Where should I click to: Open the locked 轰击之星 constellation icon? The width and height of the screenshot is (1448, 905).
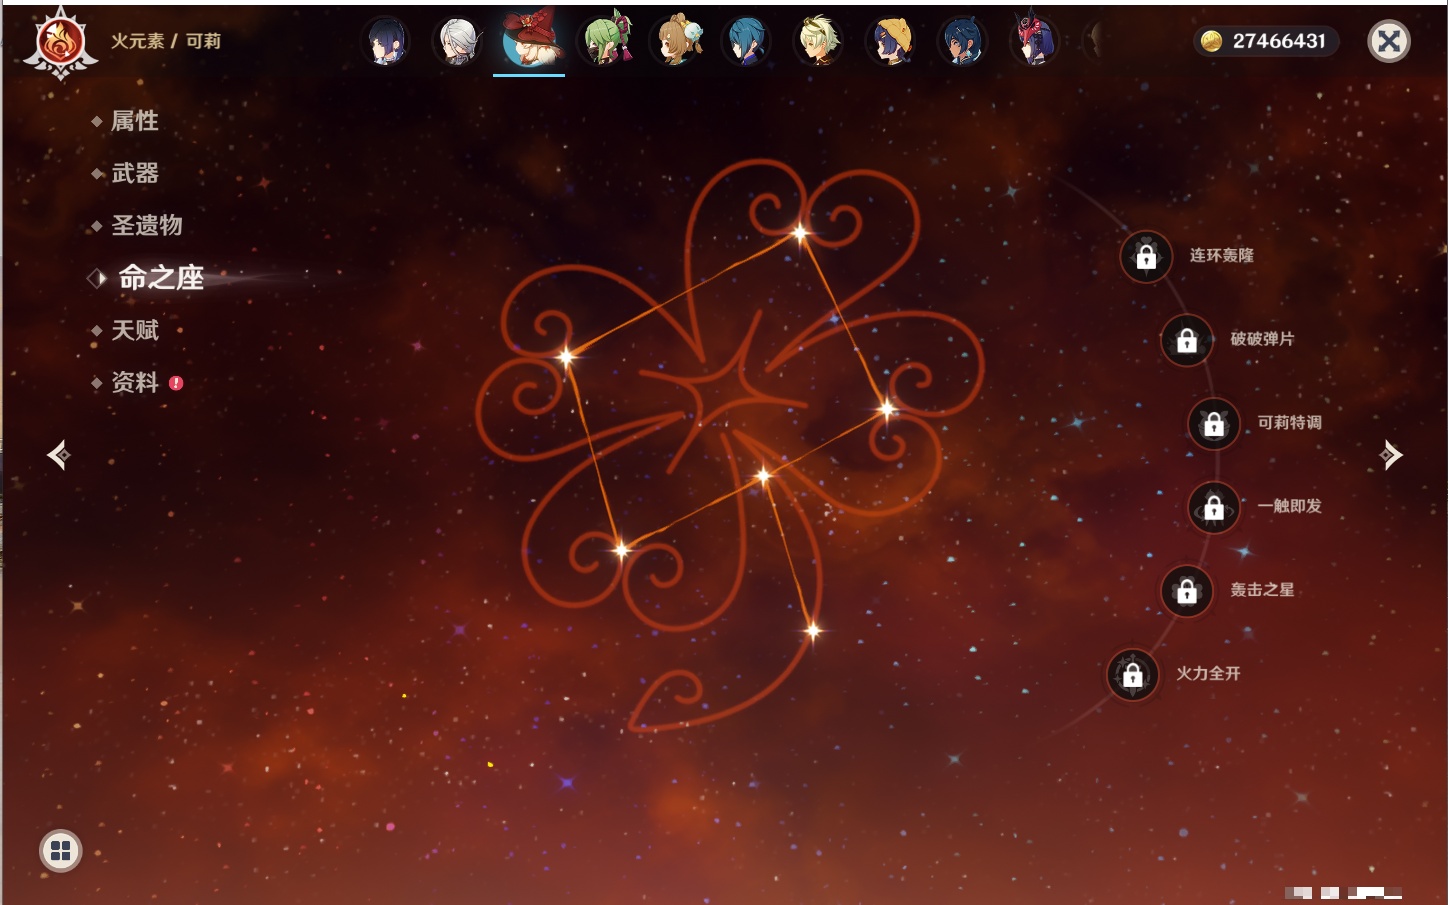coord(1187,591)
